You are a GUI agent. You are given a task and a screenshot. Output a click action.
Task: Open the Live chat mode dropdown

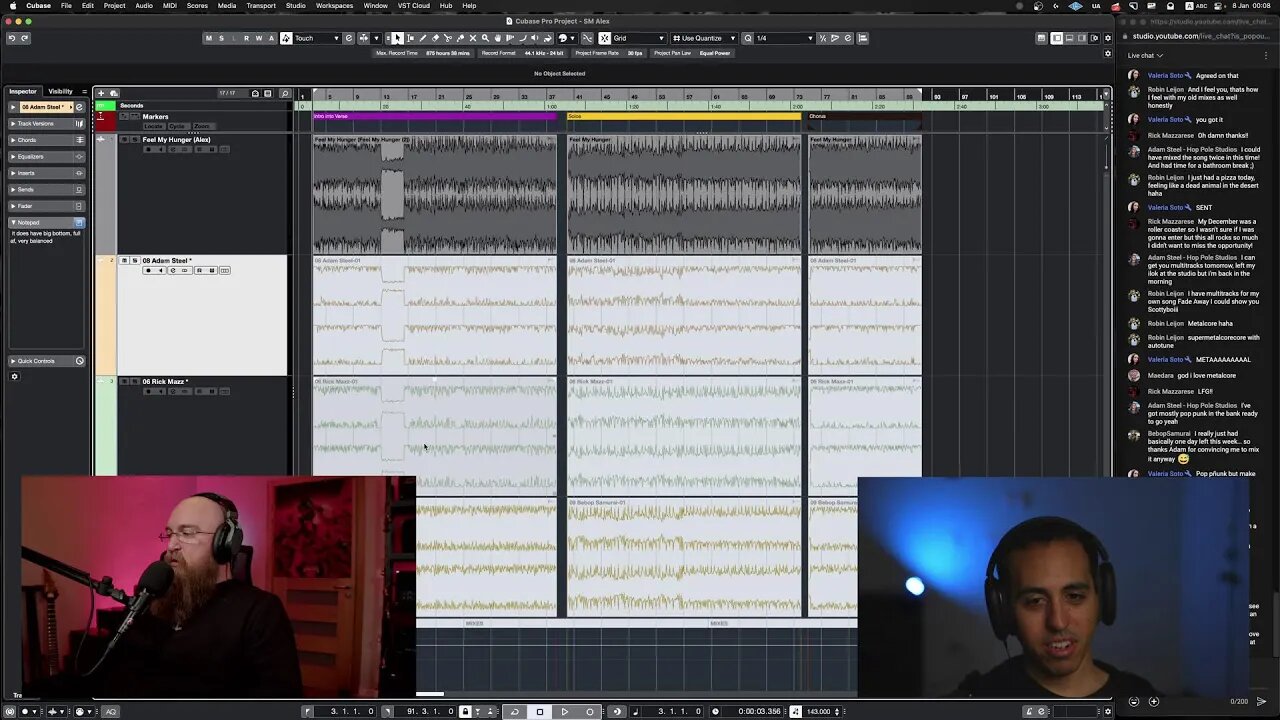[x=1146, y=55]
